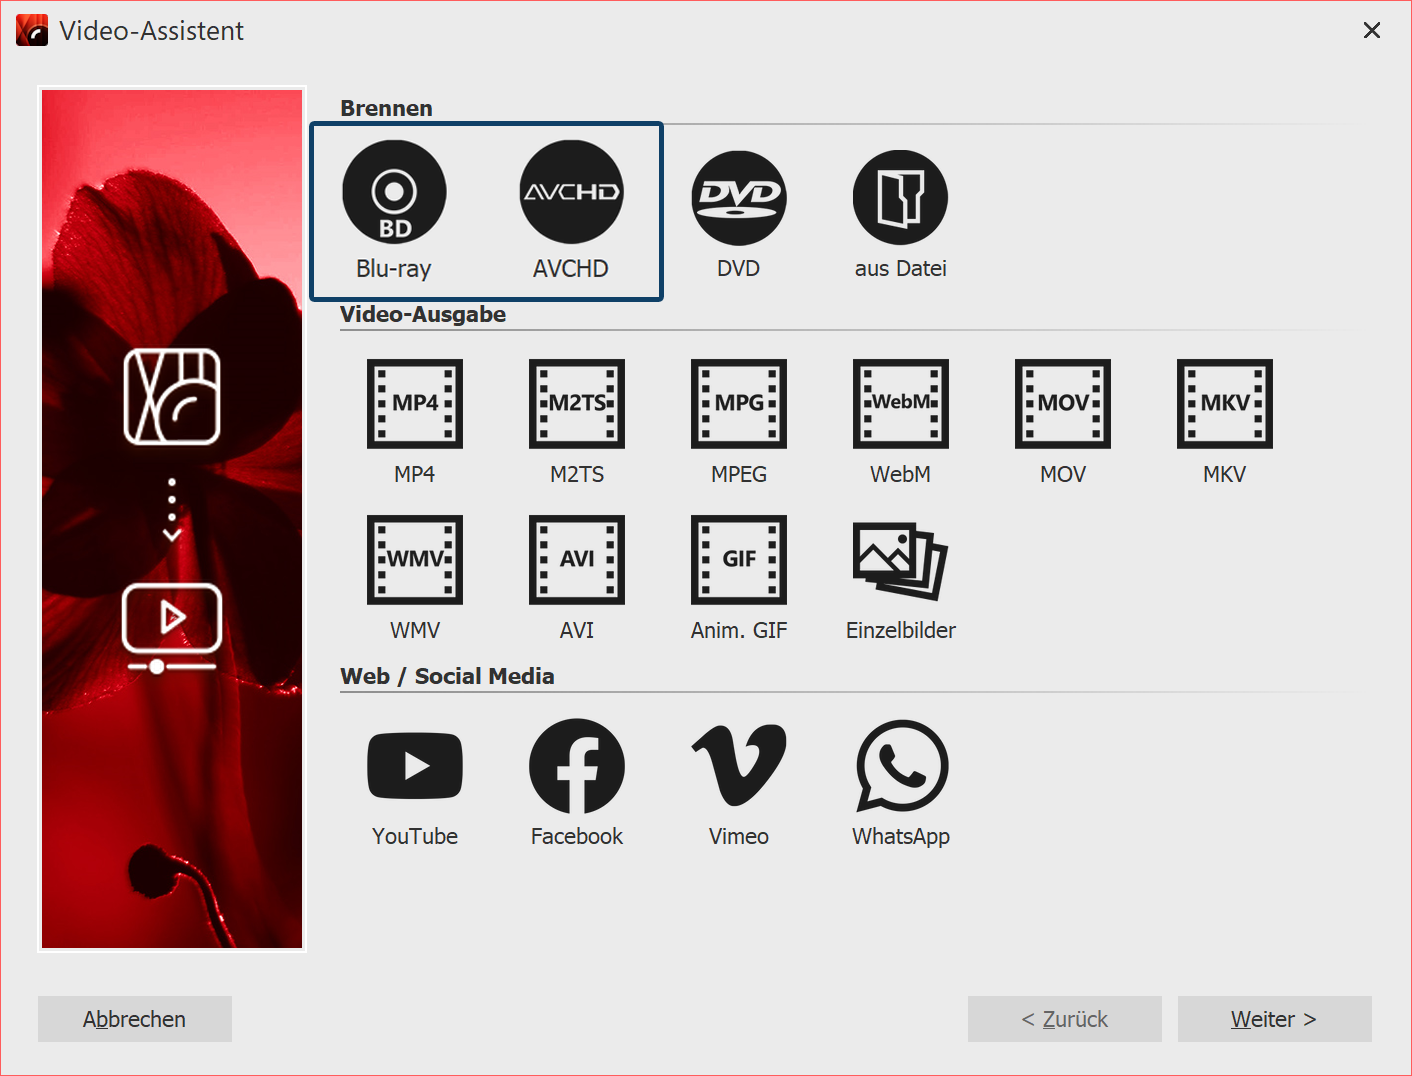Cancel the wizard with Abbrechen
This screenshot has width=1412, height=1076.
pos(134,1018)
